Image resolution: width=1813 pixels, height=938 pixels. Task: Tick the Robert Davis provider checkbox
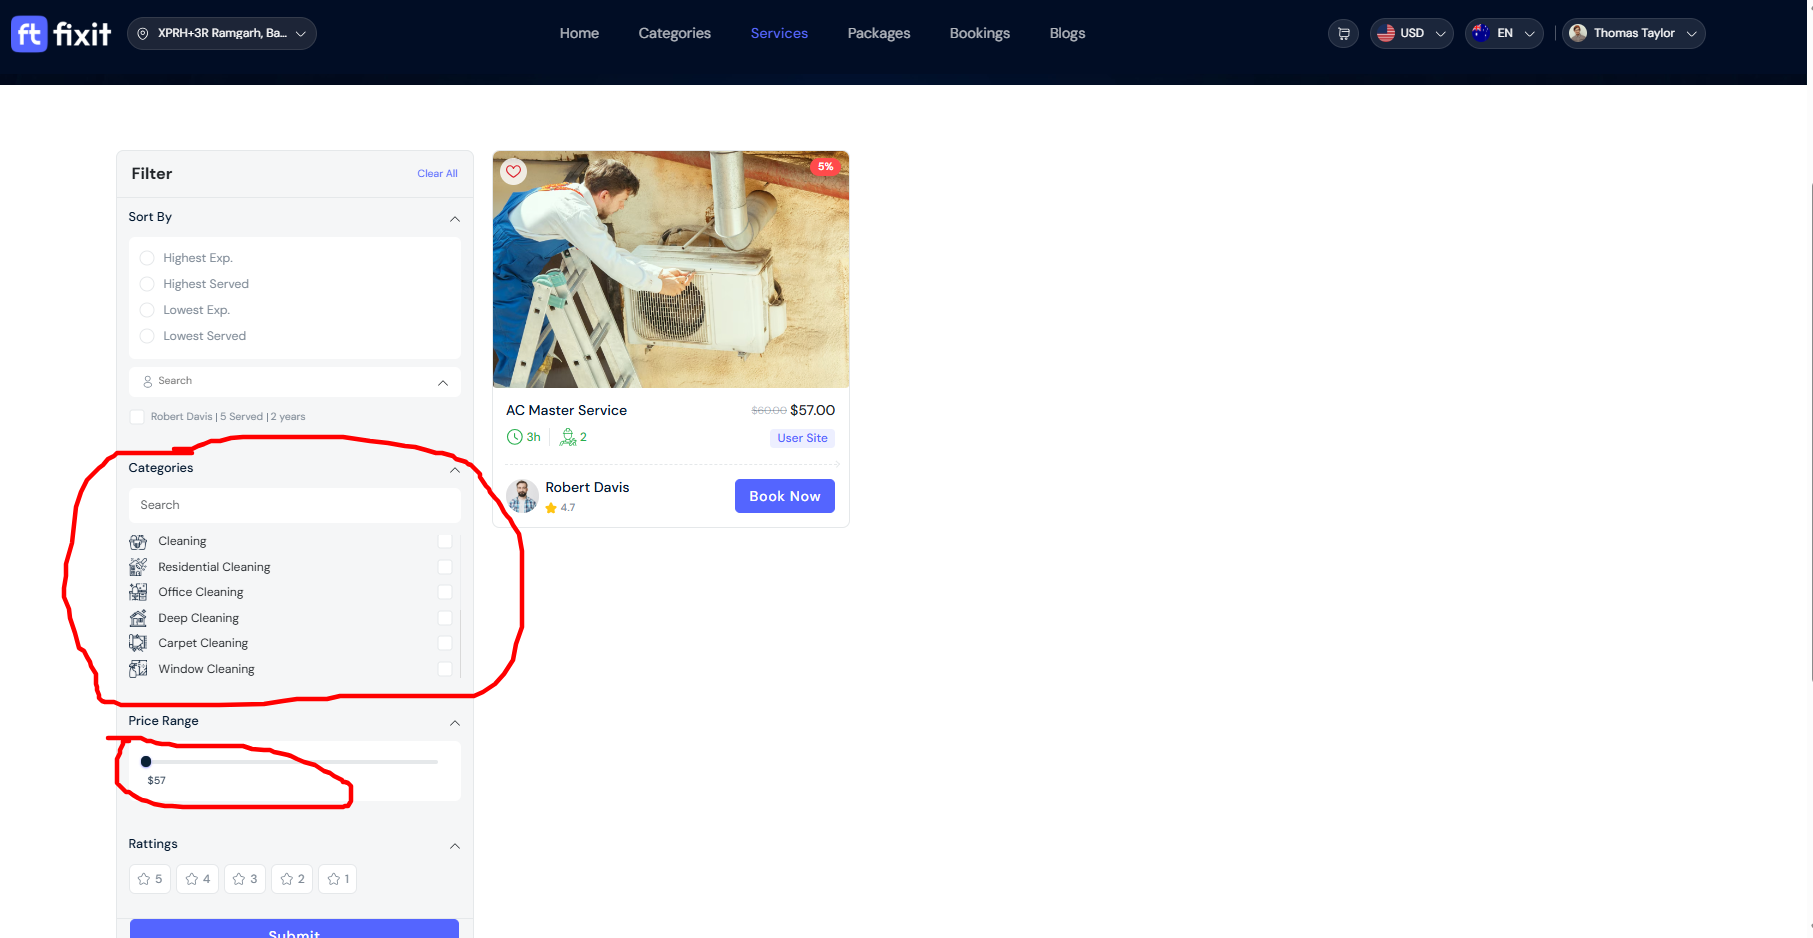click(137, 417)
